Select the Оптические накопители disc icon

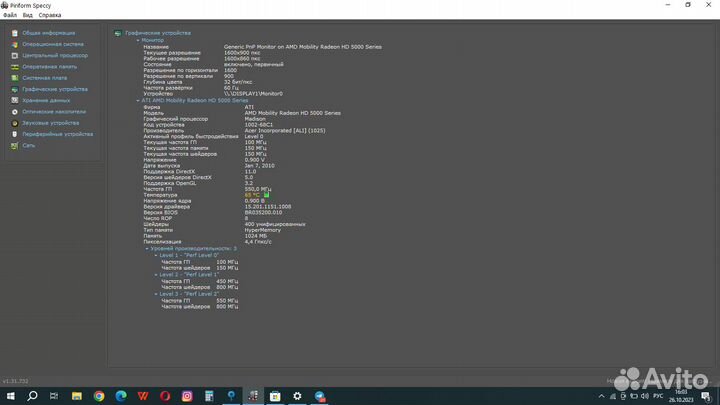click(15, 112)
